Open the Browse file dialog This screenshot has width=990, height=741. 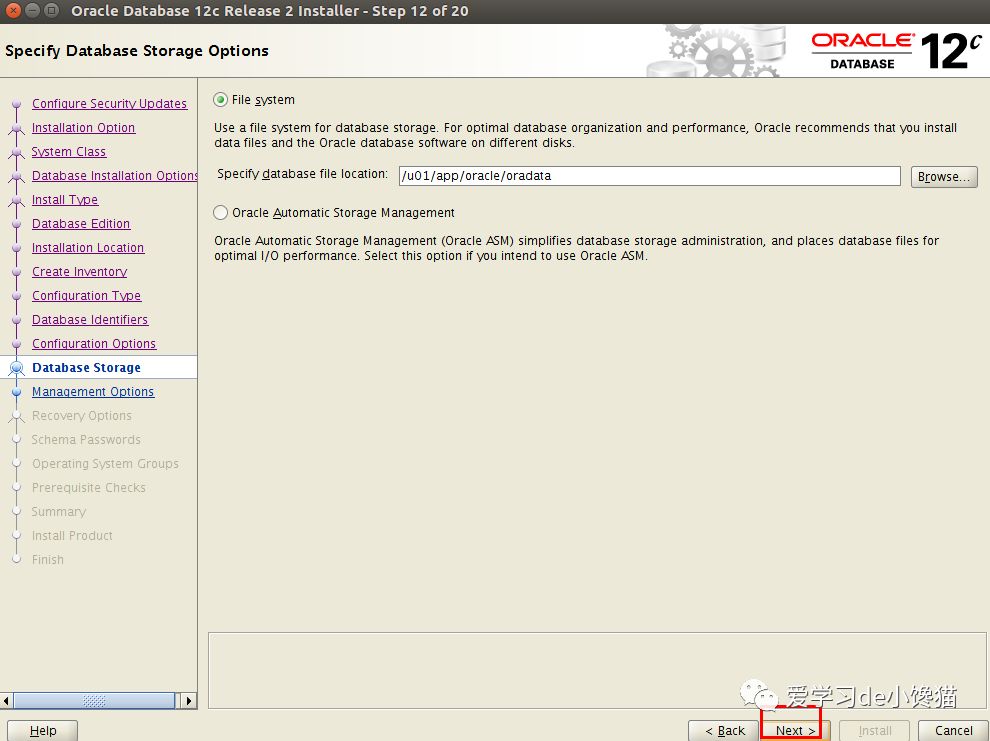(x=944, y=177)
